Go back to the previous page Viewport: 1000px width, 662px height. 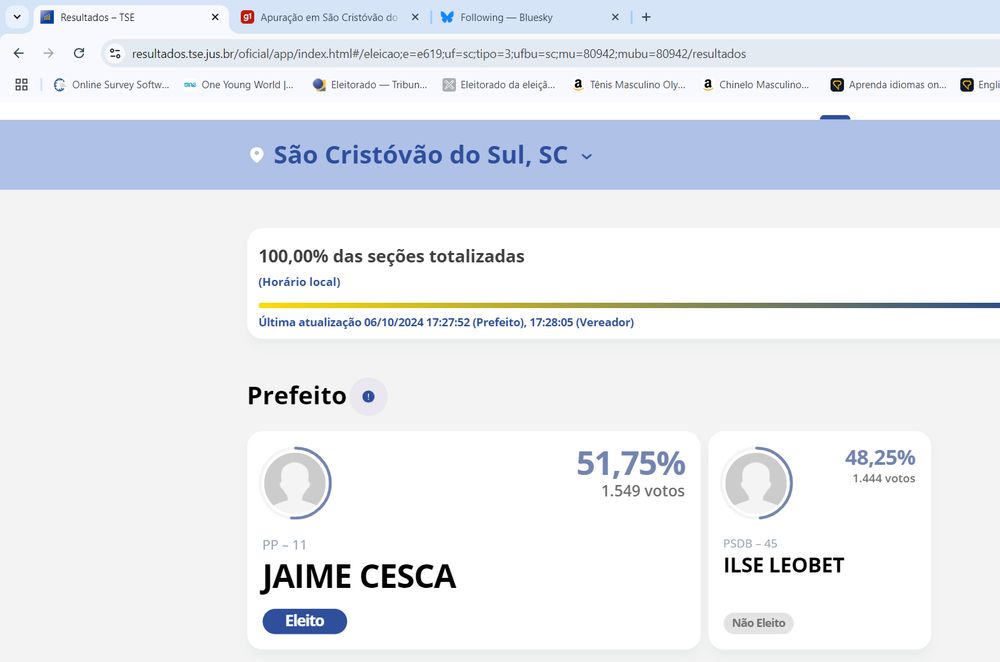(18, 53)
